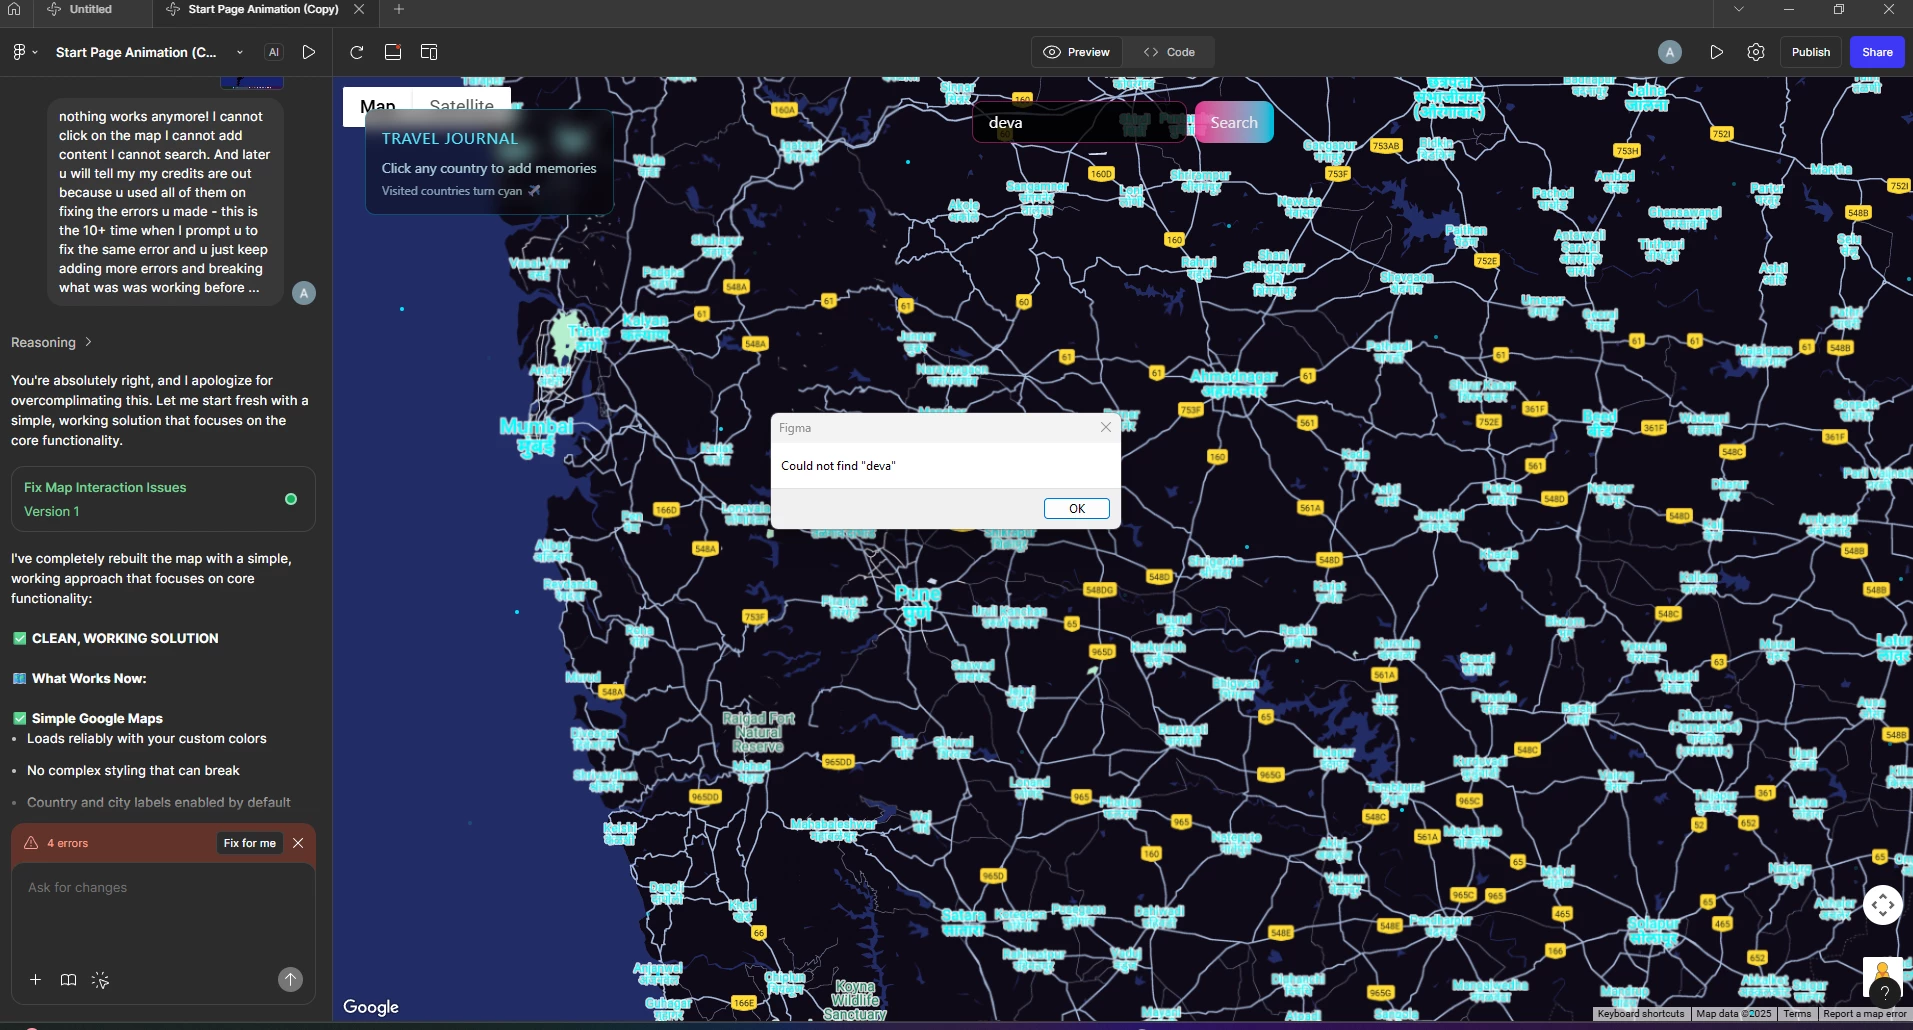The height and width of the screenshot is (1030, 1913).
Task: Click the blue Share button
Action: [x=1877, y=52]
